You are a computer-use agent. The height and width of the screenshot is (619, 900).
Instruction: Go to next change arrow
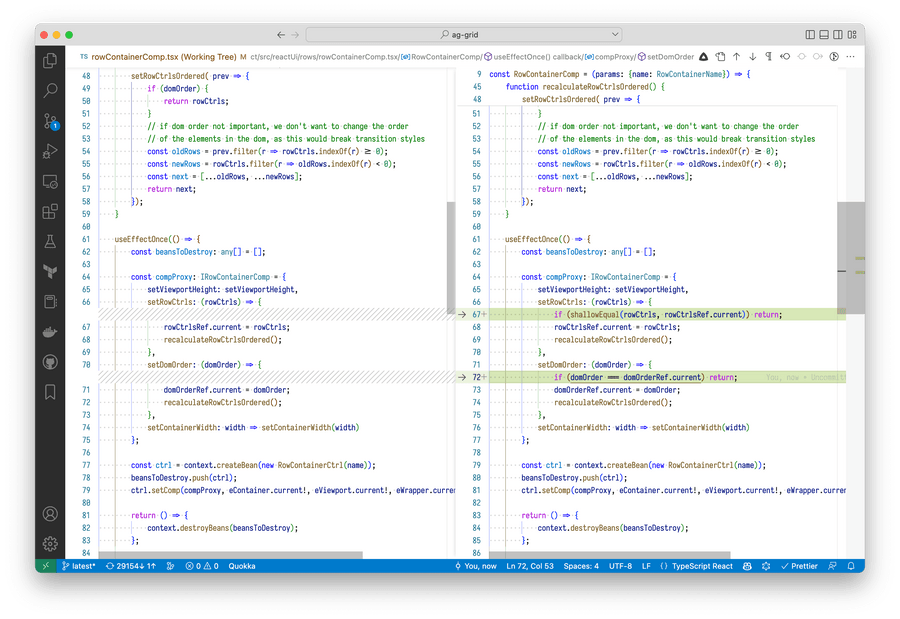coord(752,56)
